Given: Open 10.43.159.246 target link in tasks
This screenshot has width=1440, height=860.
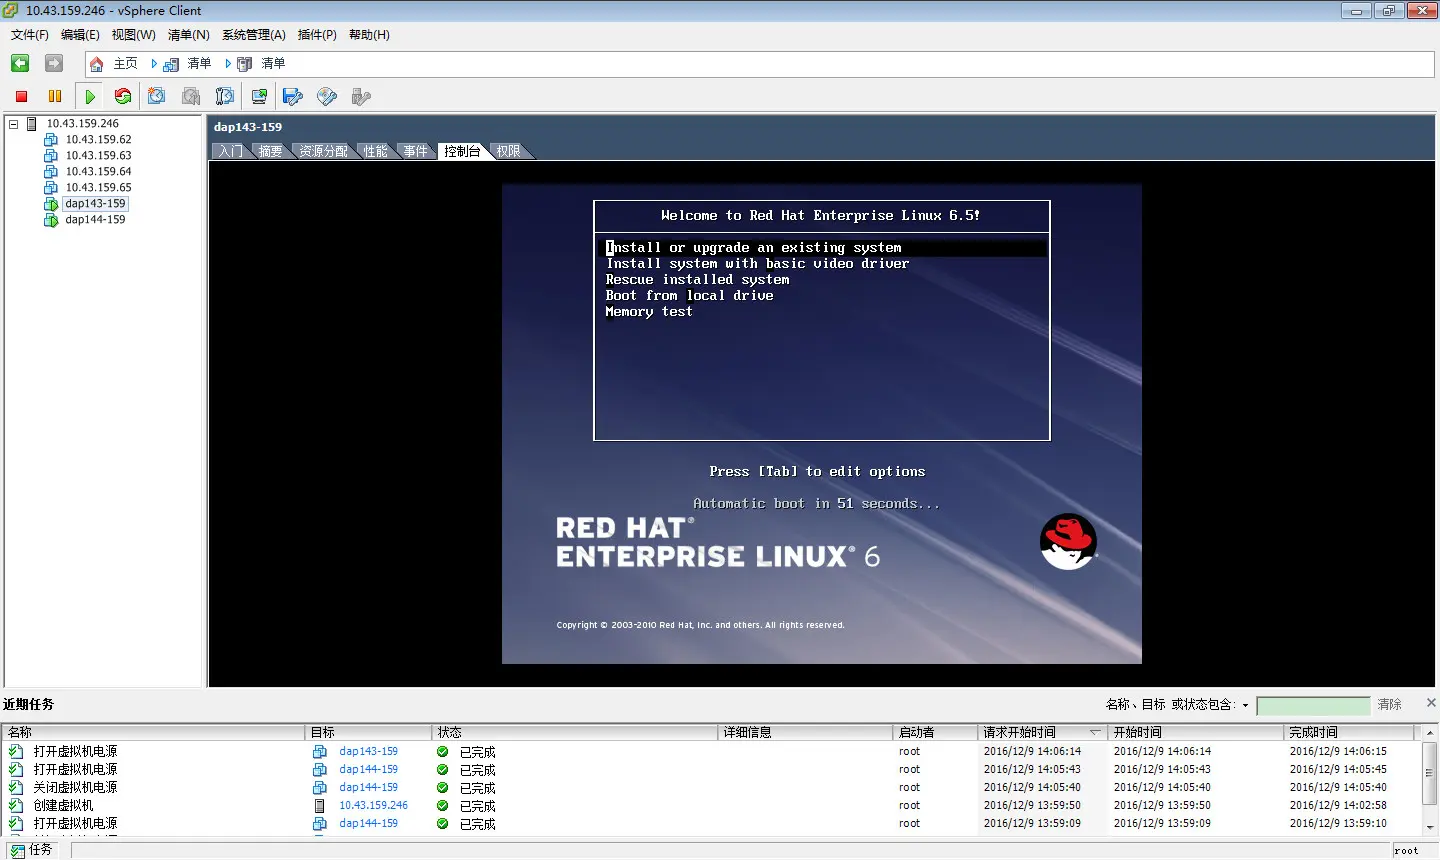Looking at the screenshot, I should (x=373, y=806).
